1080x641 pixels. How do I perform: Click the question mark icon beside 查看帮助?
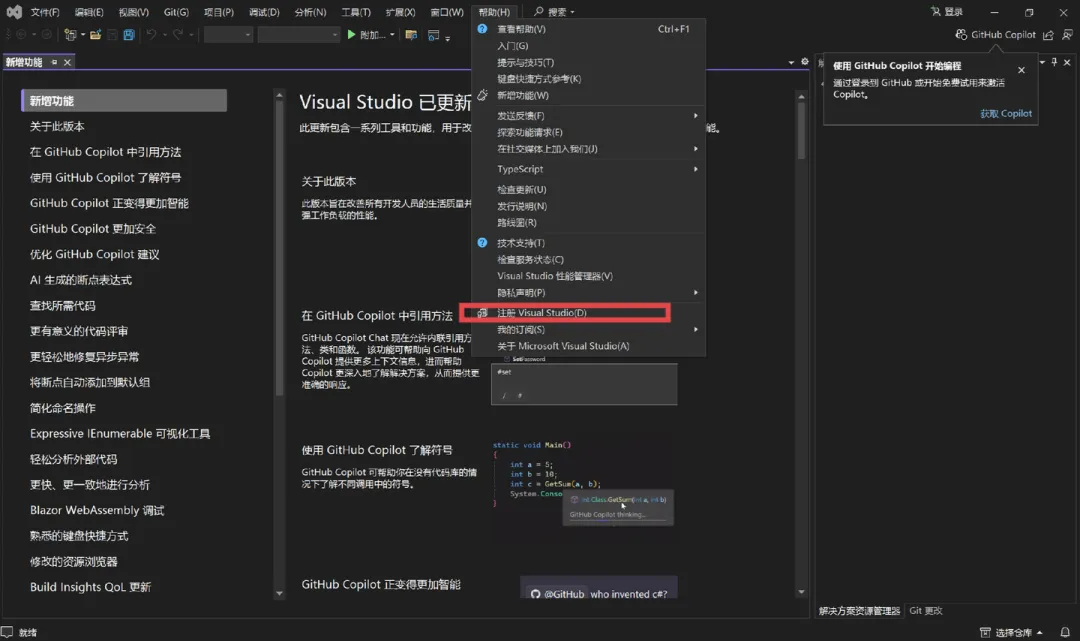click(482, 29)
